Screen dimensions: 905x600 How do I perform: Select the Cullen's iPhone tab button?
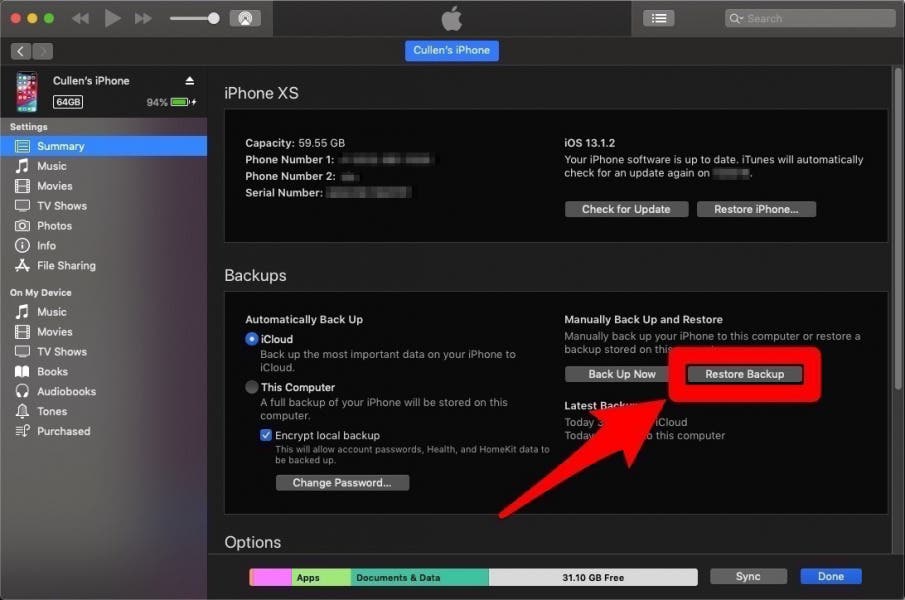[451, 50]
